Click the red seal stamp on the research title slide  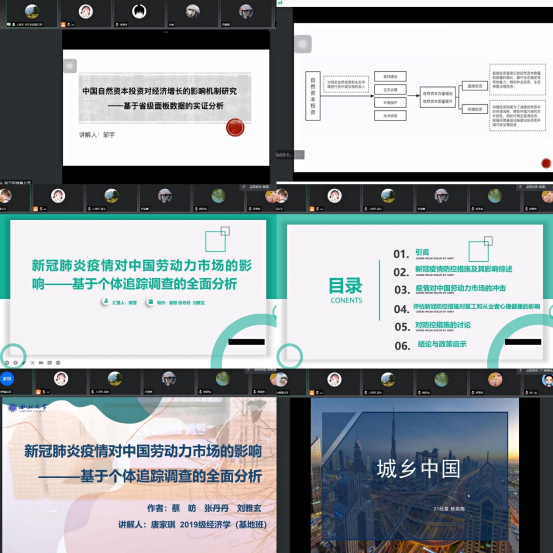click(x=235, y=127)
